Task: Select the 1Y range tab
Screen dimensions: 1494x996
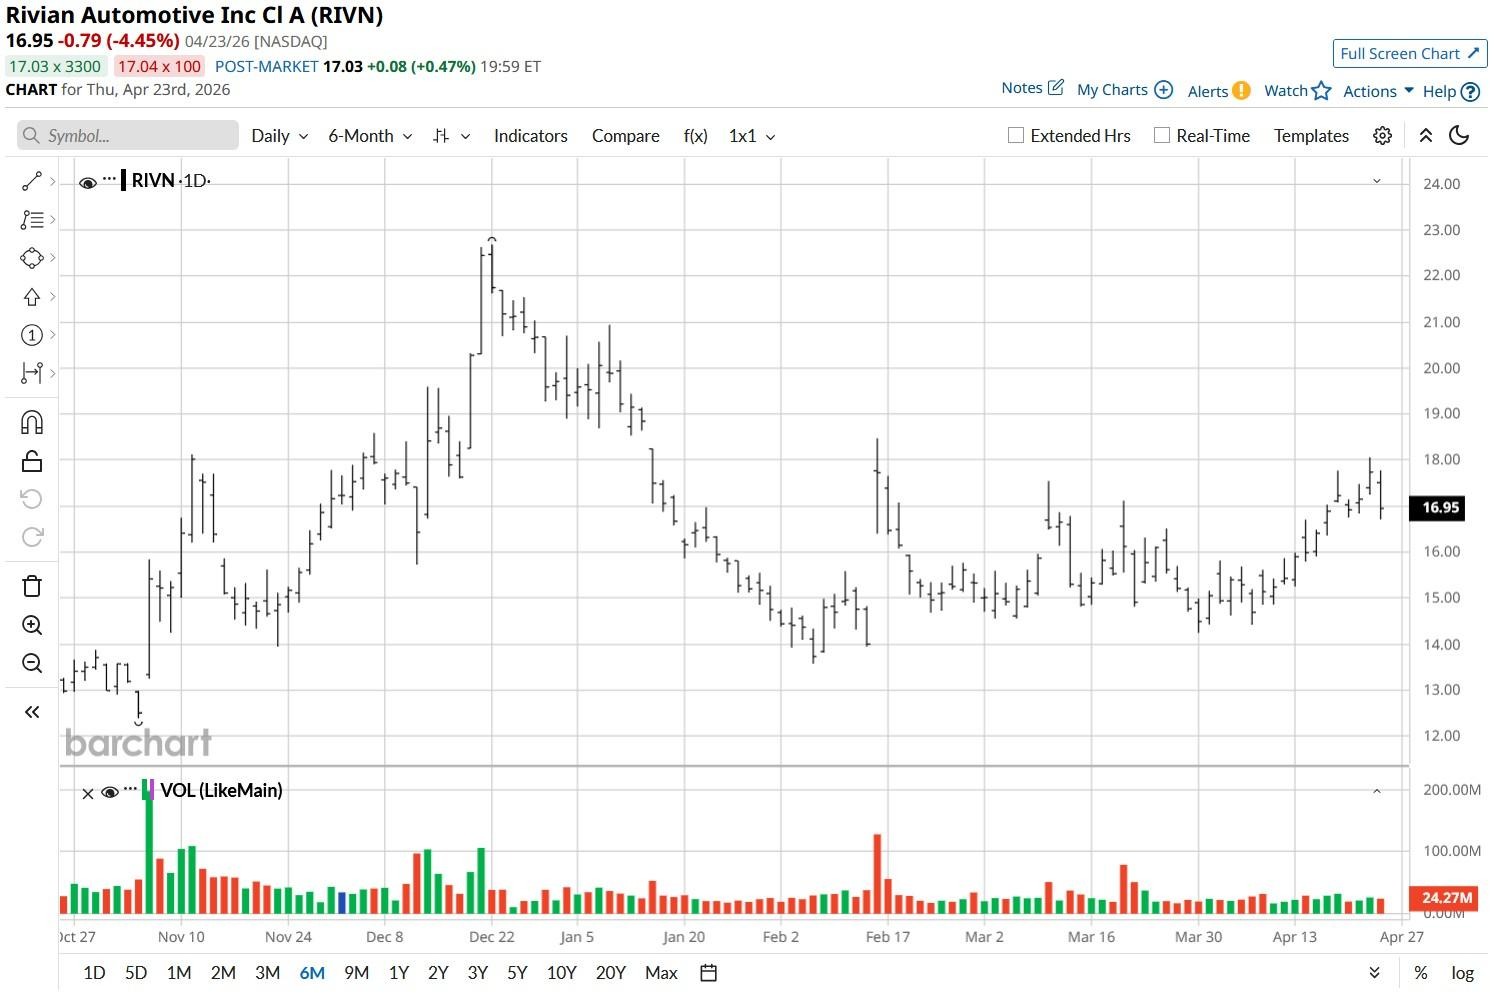Action: pyautogui.click(x=398, y=973)
